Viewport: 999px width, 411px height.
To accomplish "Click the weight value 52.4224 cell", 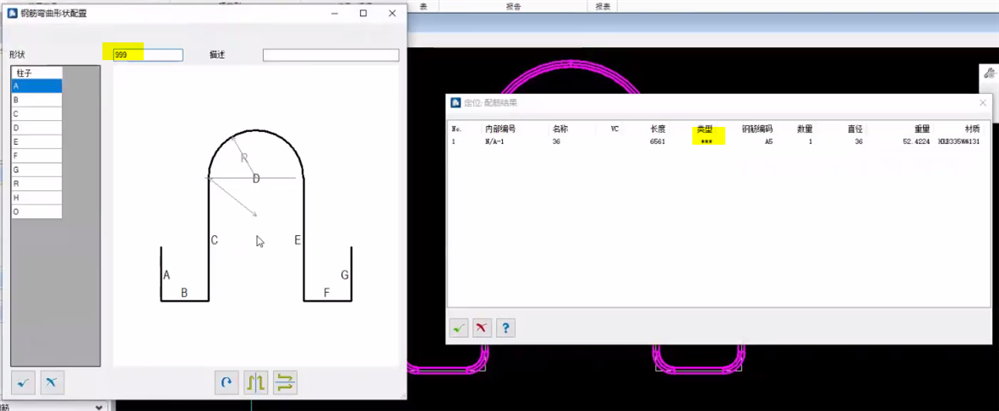I will [916, 141].
